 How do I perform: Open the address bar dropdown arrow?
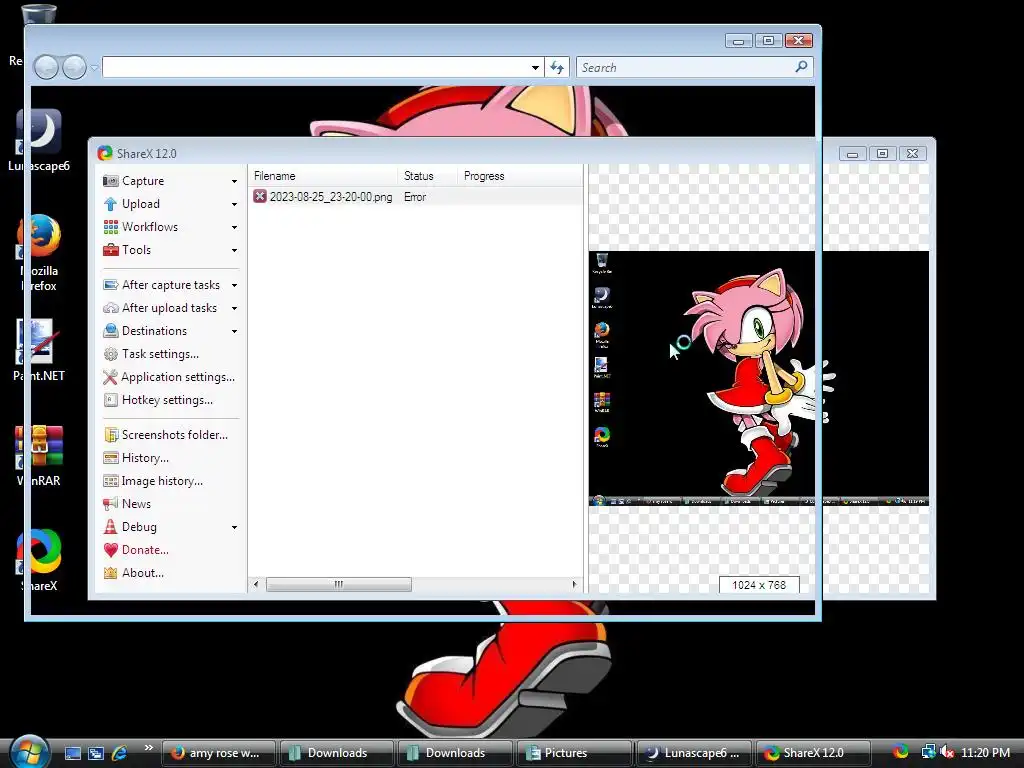pos(536,67)
